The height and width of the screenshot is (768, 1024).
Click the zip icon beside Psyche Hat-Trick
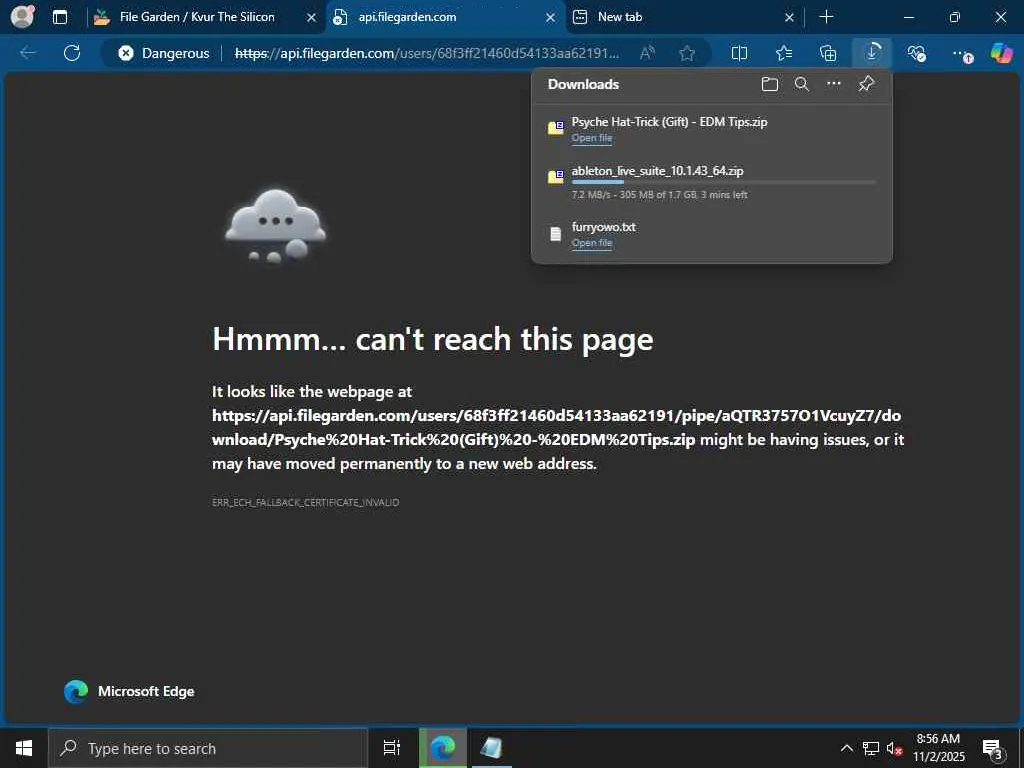tap(556, 127)
